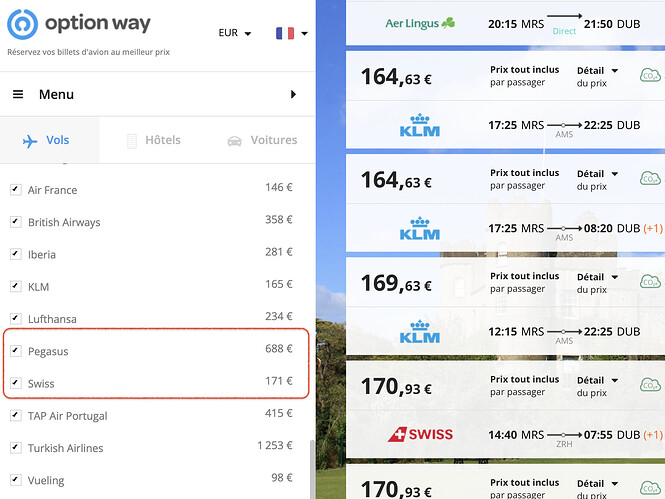Uncheck the Lufthansa checkbox
This screenshot has width=665, height=499.
click(x=16, y=318)
